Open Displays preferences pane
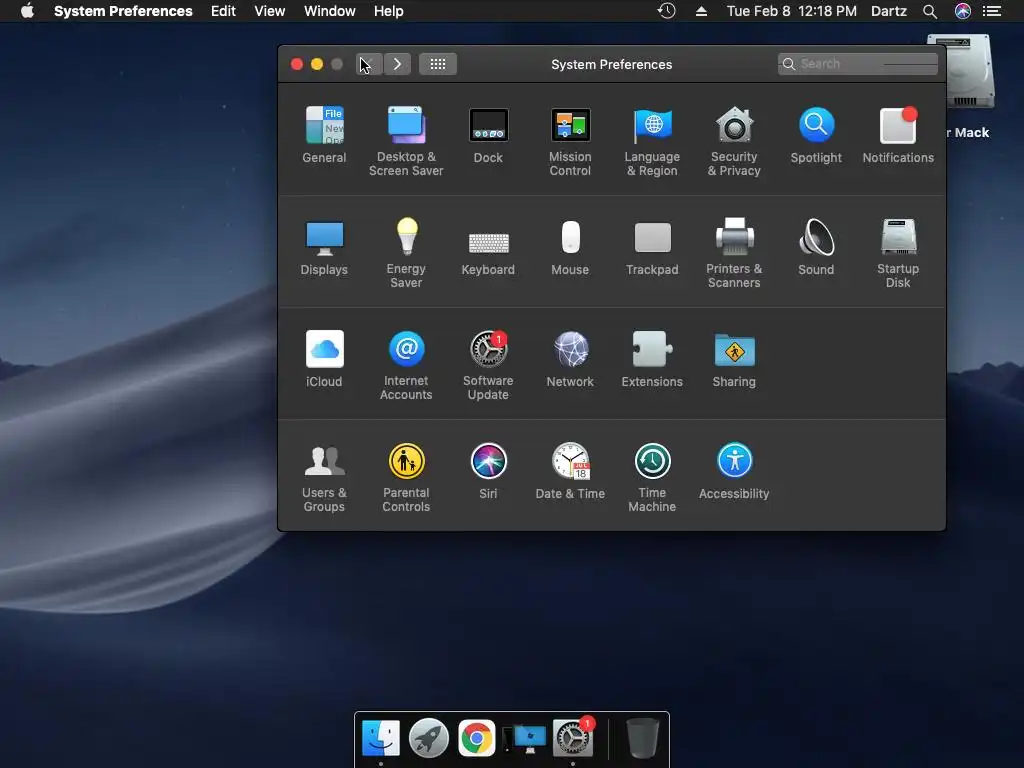Image resolution: width=1024 pixels, height=768 pixels. coord(324,247)
